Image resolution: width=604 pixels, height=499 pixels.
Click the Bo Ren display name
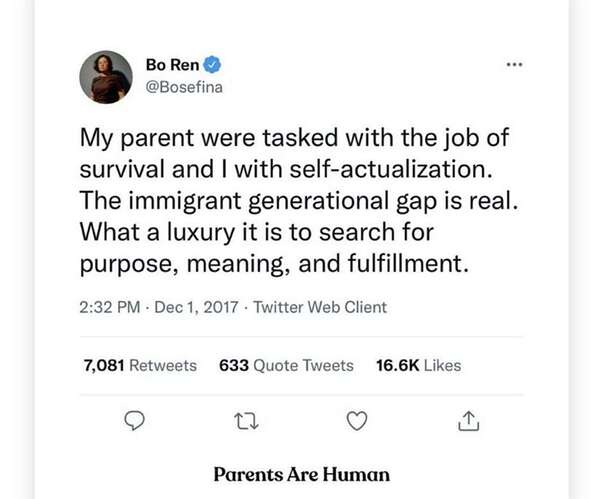click(172, 65)
